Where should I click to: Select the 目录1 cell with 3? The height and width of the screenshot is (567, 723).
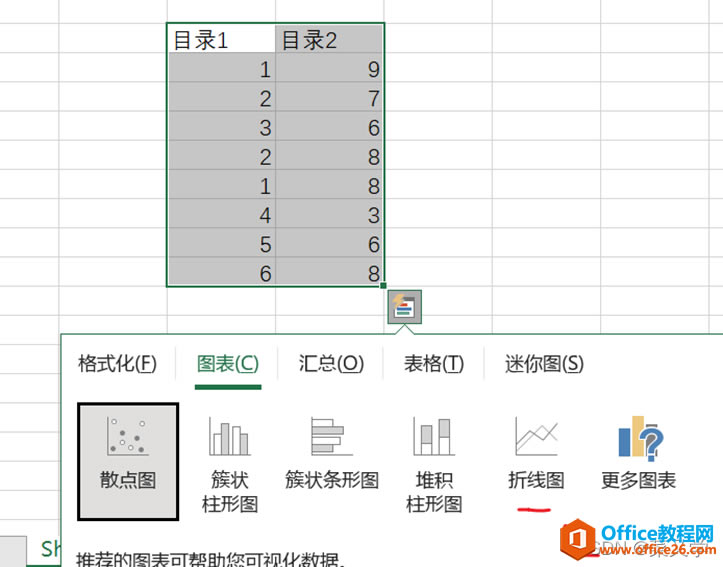222,126
